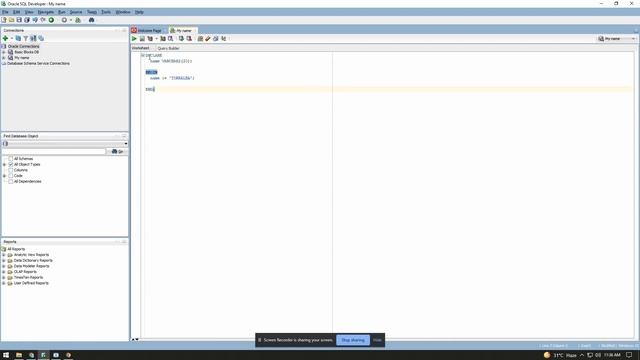640x360 pixels.
Task: Click the SQL History icon in worksheet toolbar
Action: (216, 39)
